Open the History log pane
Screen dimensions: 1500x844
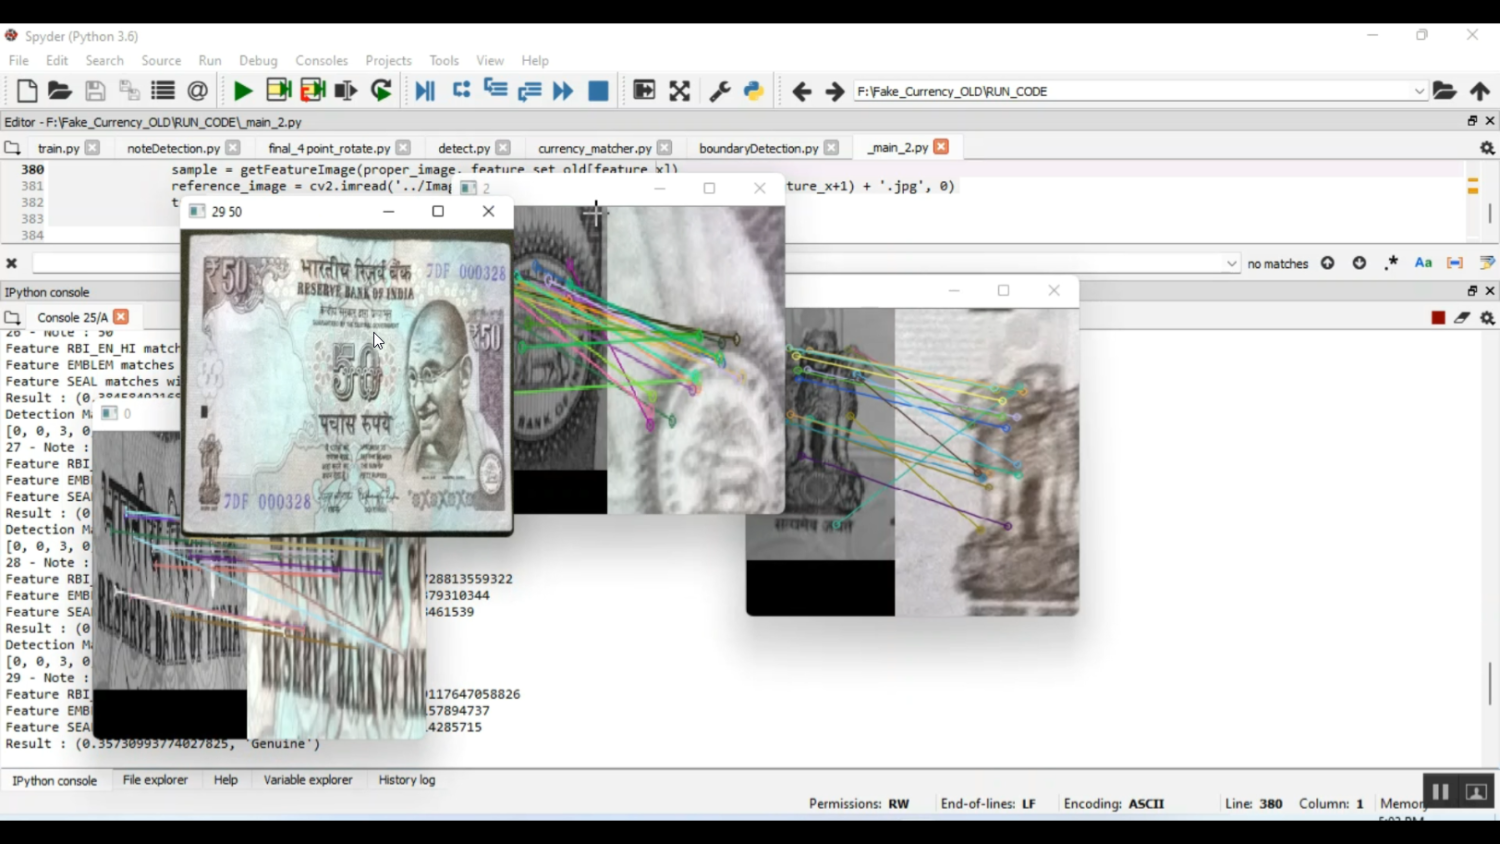[405, 780]
